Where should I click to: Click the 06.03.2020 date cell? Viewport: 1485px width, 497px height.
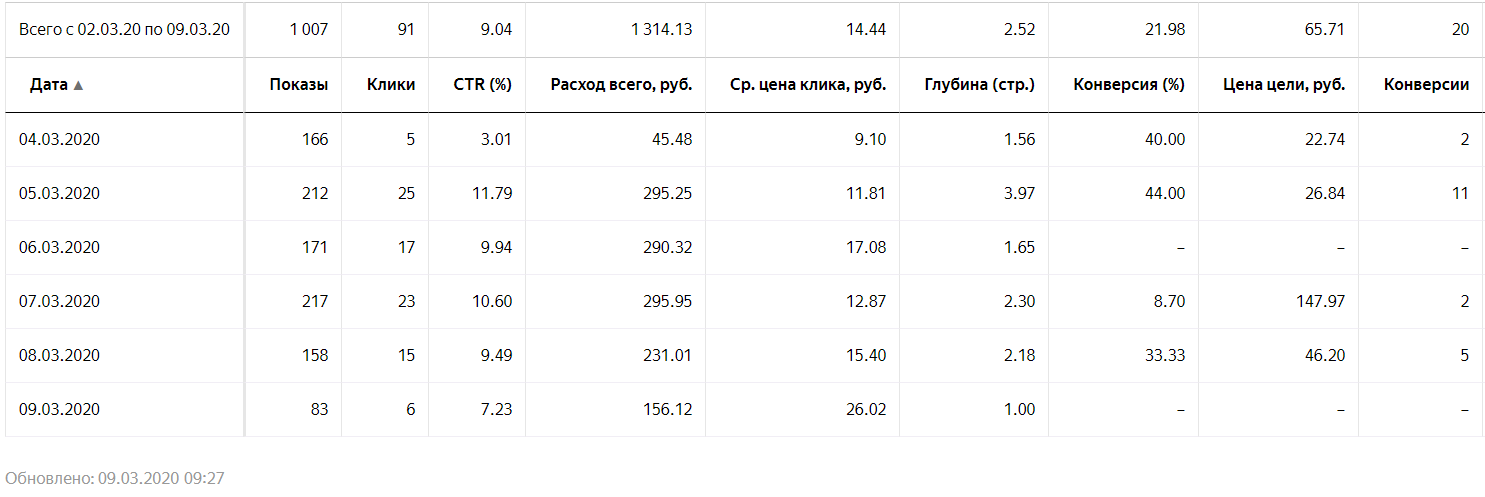click(x=59, y=248)
